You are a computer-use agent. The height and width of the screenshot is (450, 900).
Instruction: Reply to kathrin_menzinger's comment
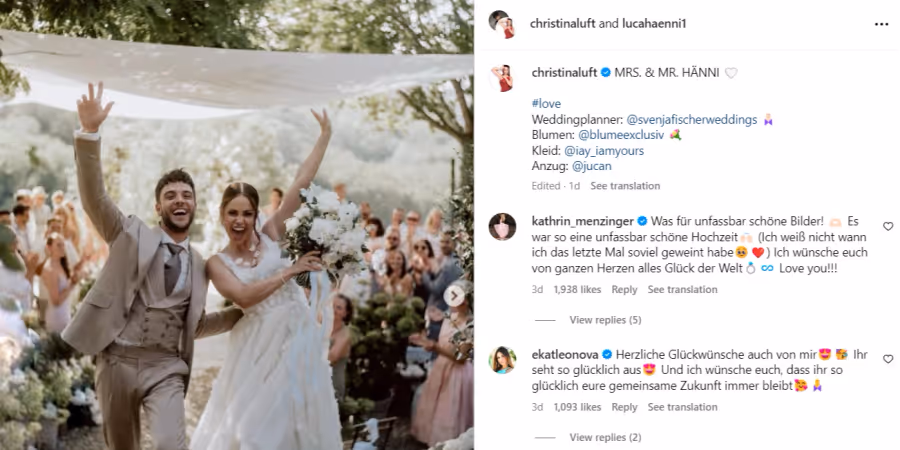[624, 290]
